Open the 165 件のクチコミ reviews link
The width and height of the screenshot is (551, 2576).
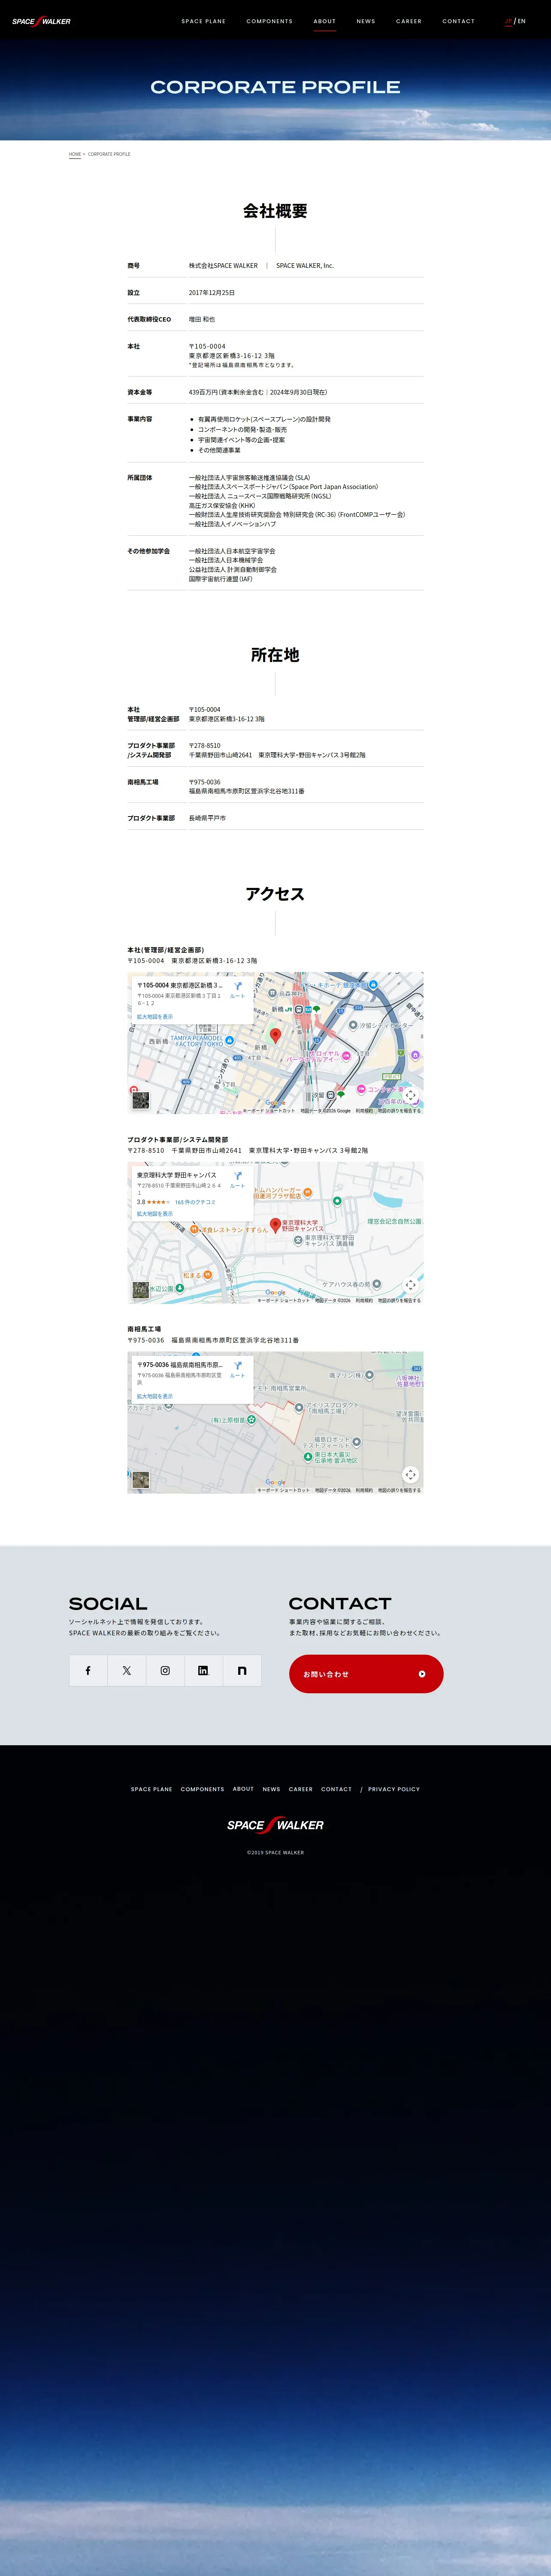195,1202
